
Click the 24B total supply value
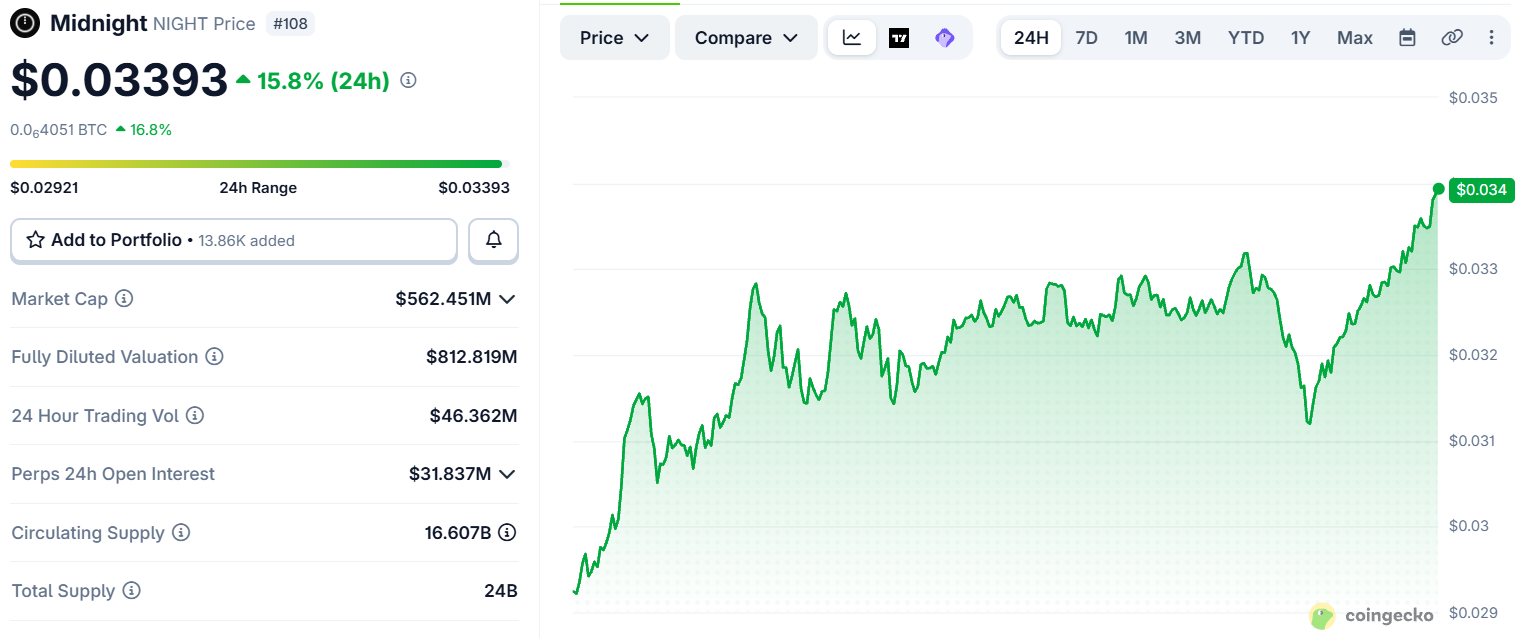pos(501,591)
